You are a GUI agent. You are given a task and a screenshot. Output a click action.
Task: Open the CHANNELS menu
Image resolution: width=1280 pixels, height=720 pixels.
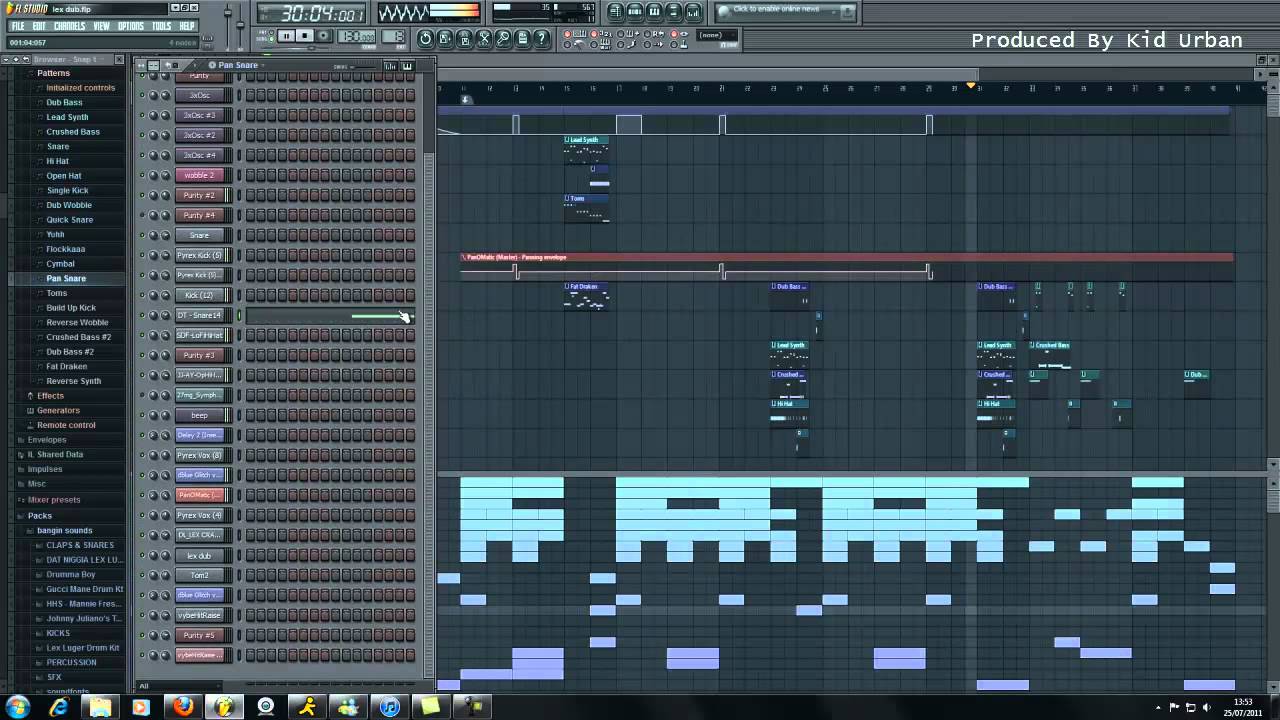[x=69, y=26]
